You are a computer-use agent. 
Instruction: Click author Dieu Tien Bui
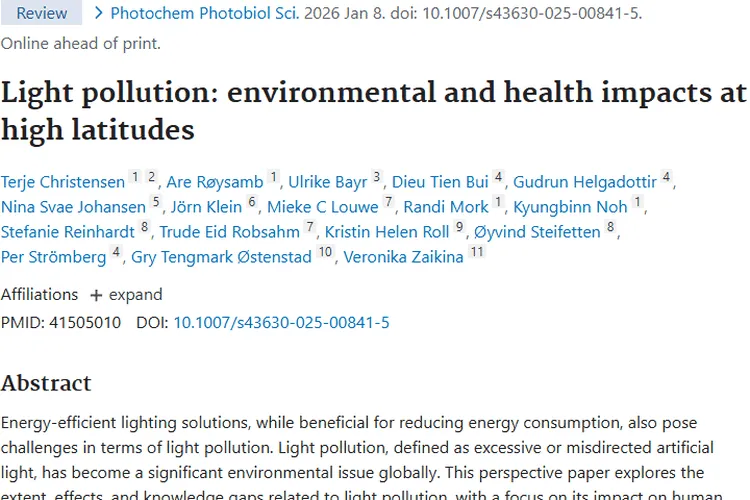(440, 181)
